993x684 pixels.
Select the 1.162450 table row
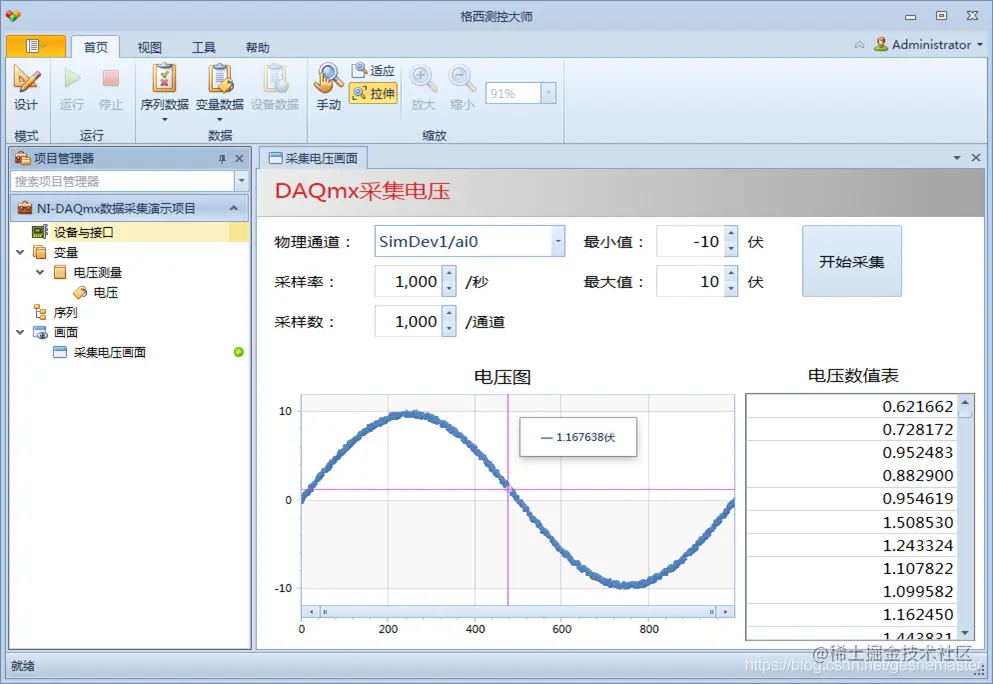click(852, 614)
